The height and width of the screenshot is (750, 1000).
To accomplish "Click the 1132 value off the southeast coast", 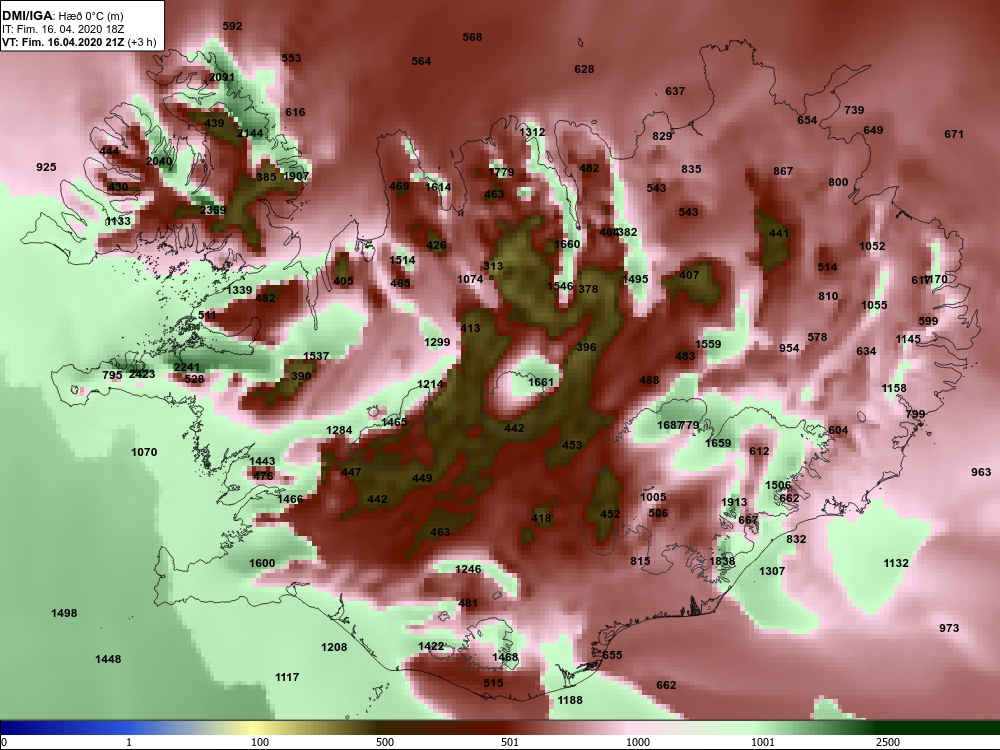I will coord(896,563).
